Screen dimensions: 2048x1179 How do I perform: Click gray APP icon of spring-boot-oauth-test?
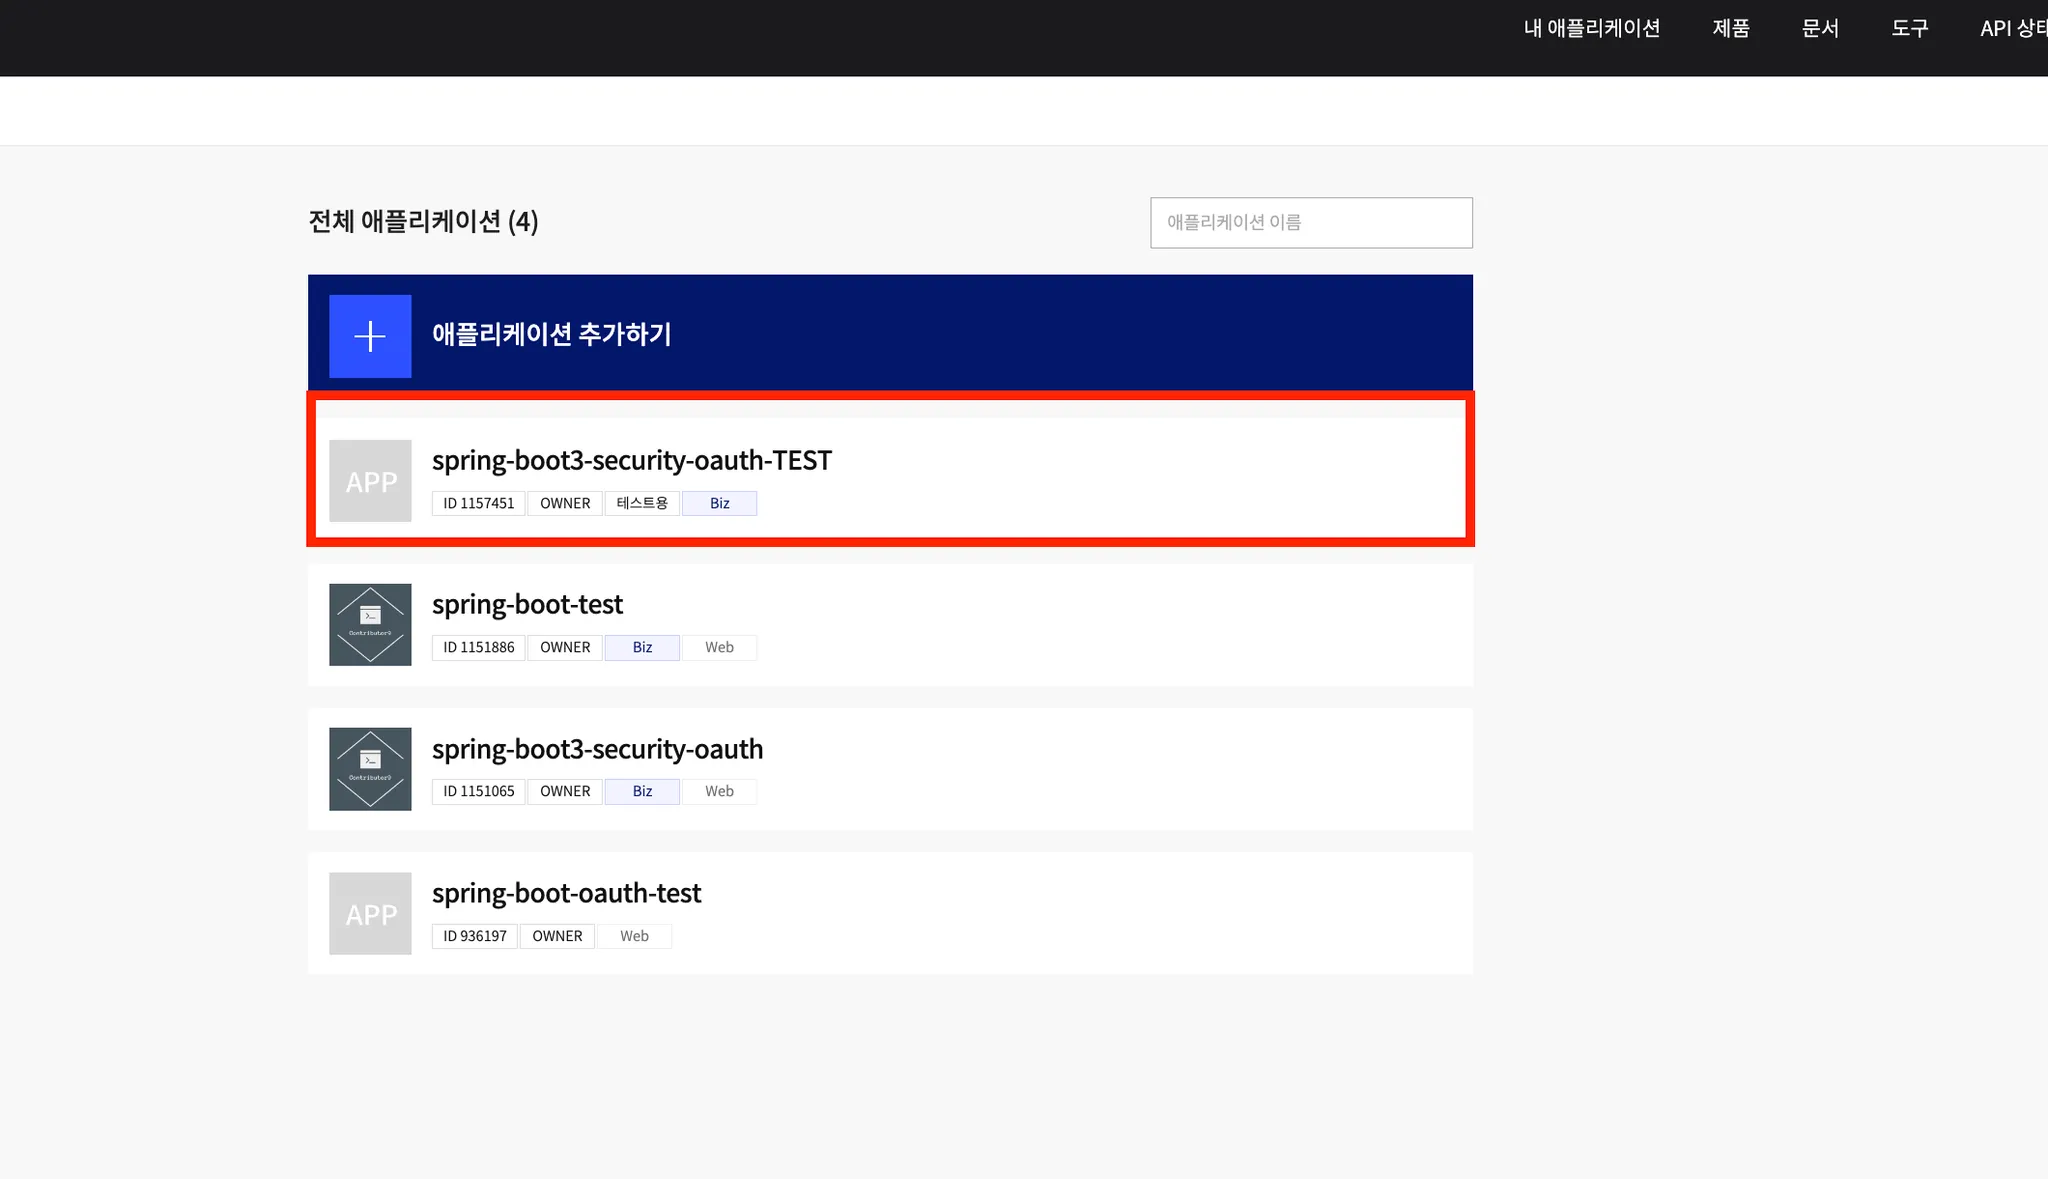[370, 913]
